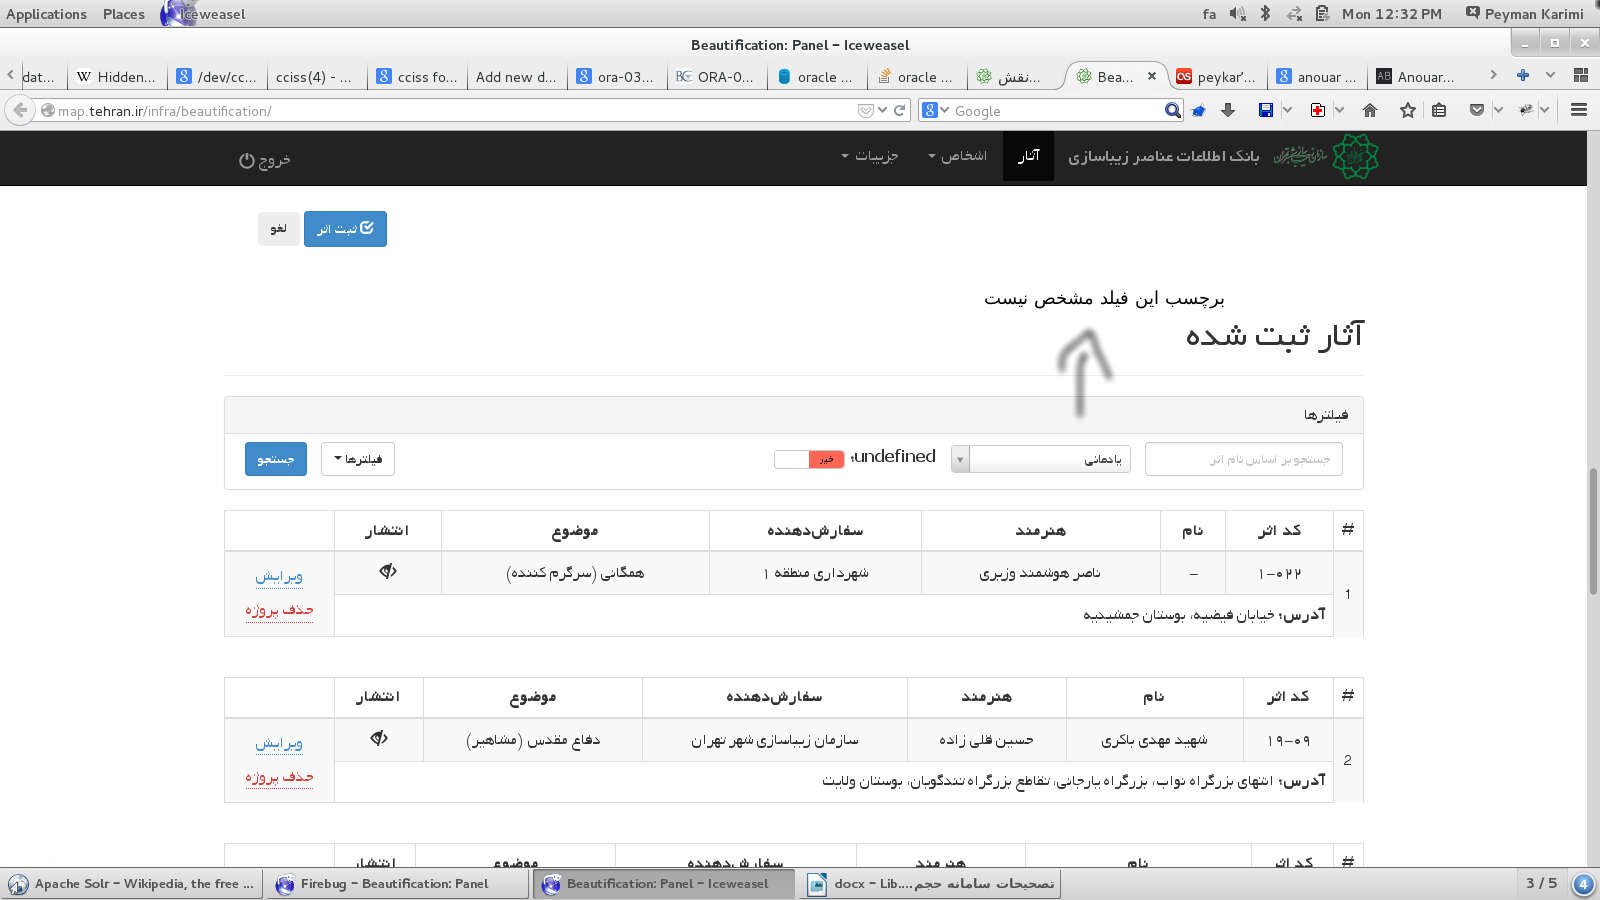Open the یادمانی select dropdown

point(1040,459)
